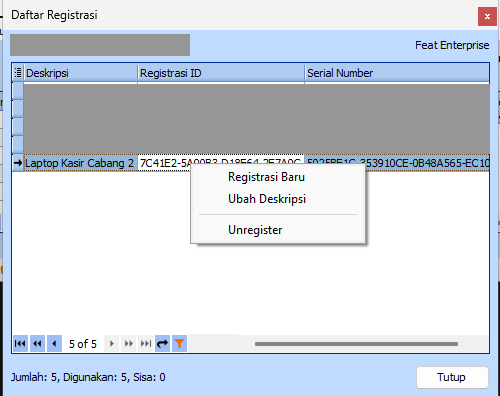500x396 pixels.
Task: Sort by Deskripsi column header
Action: [81, 73]
